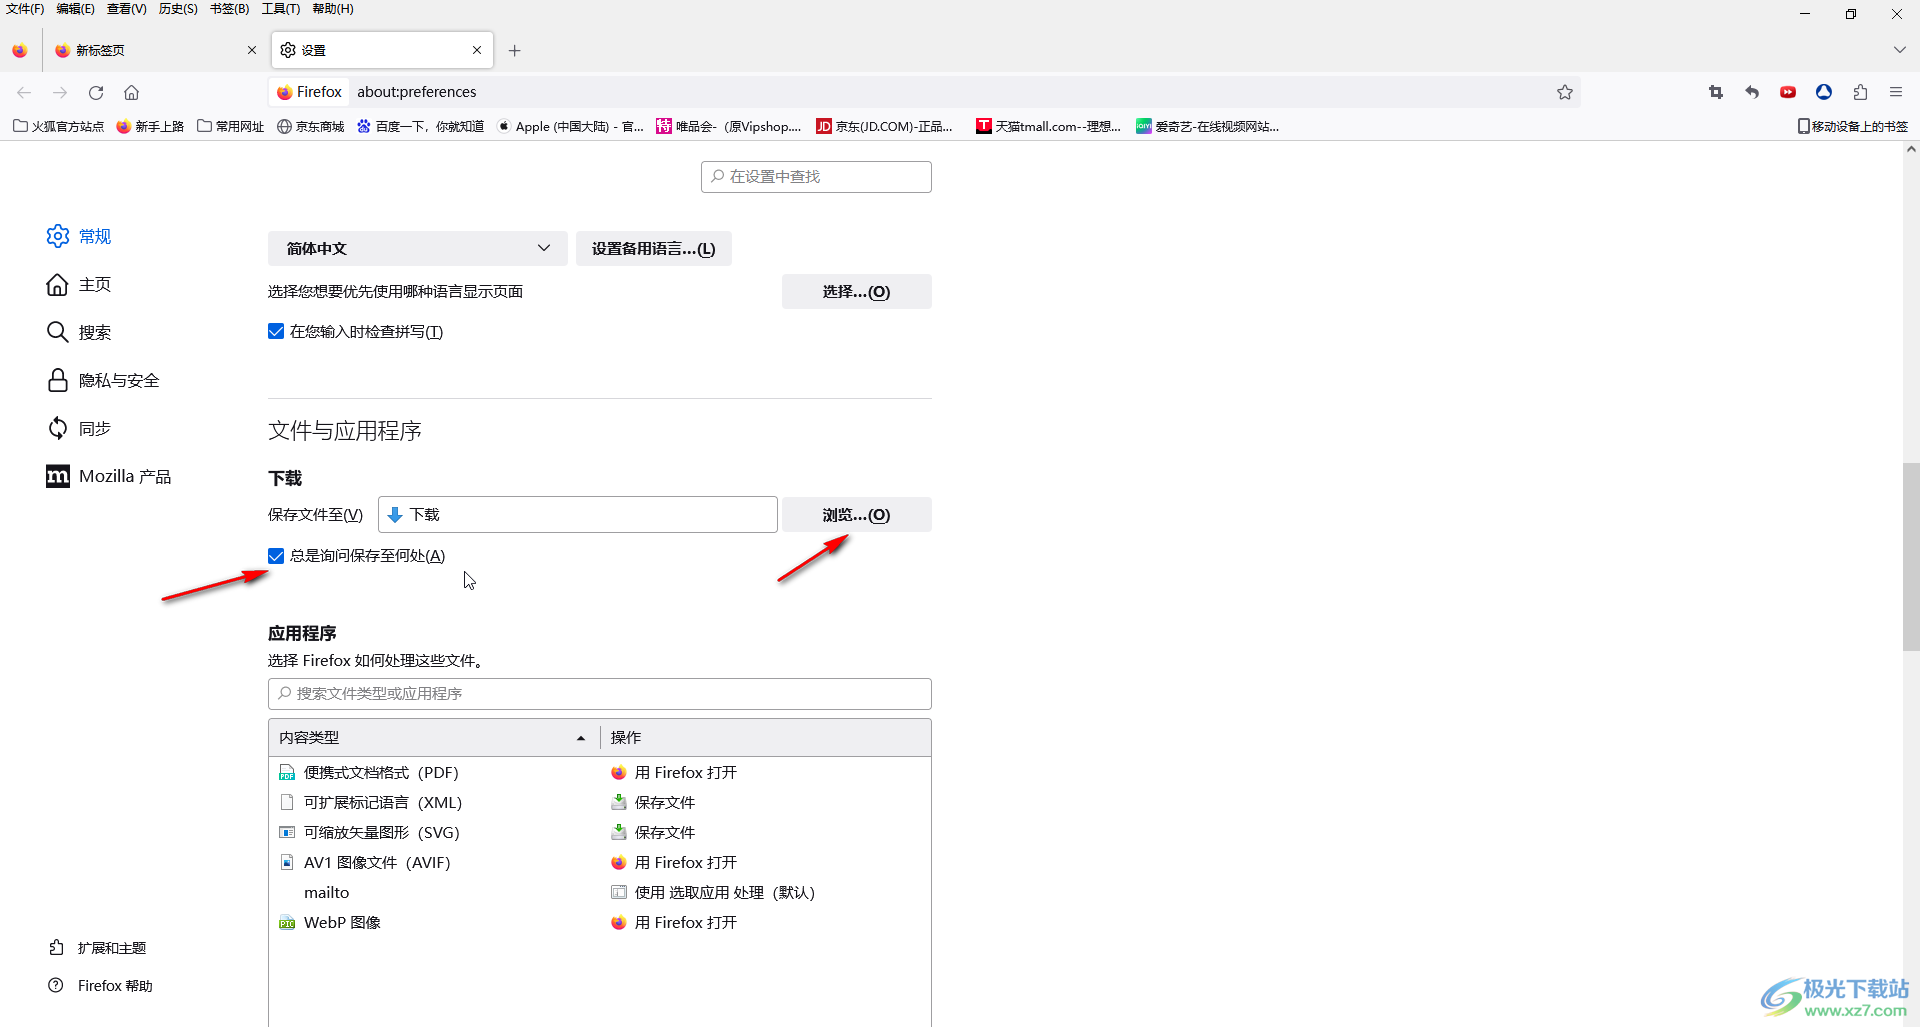Open the 京东商城 bookmark
Viewport: 1920px width, 1027px height.
point(311,126)
